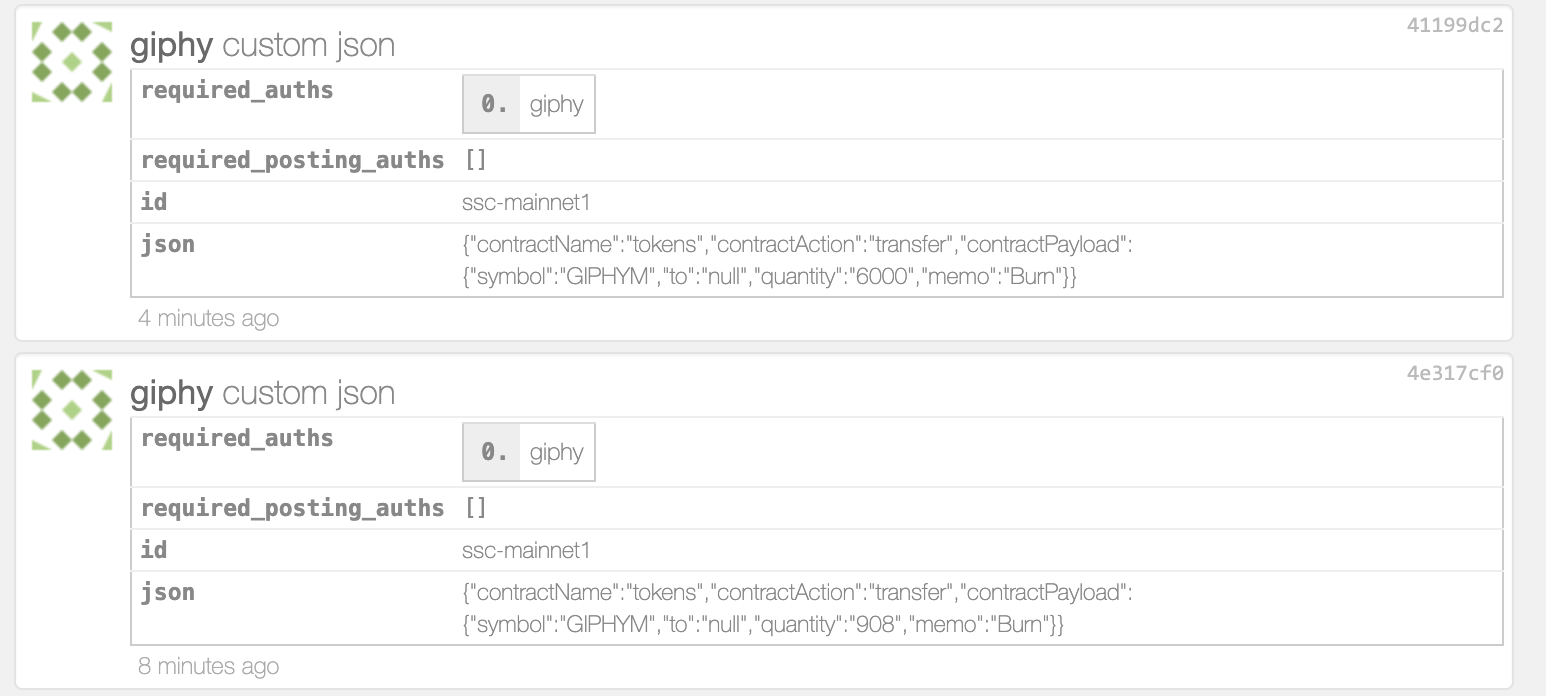Click the "4 minutes ago" timestamp
1546x696 pixels.
[x=208, y=318]
